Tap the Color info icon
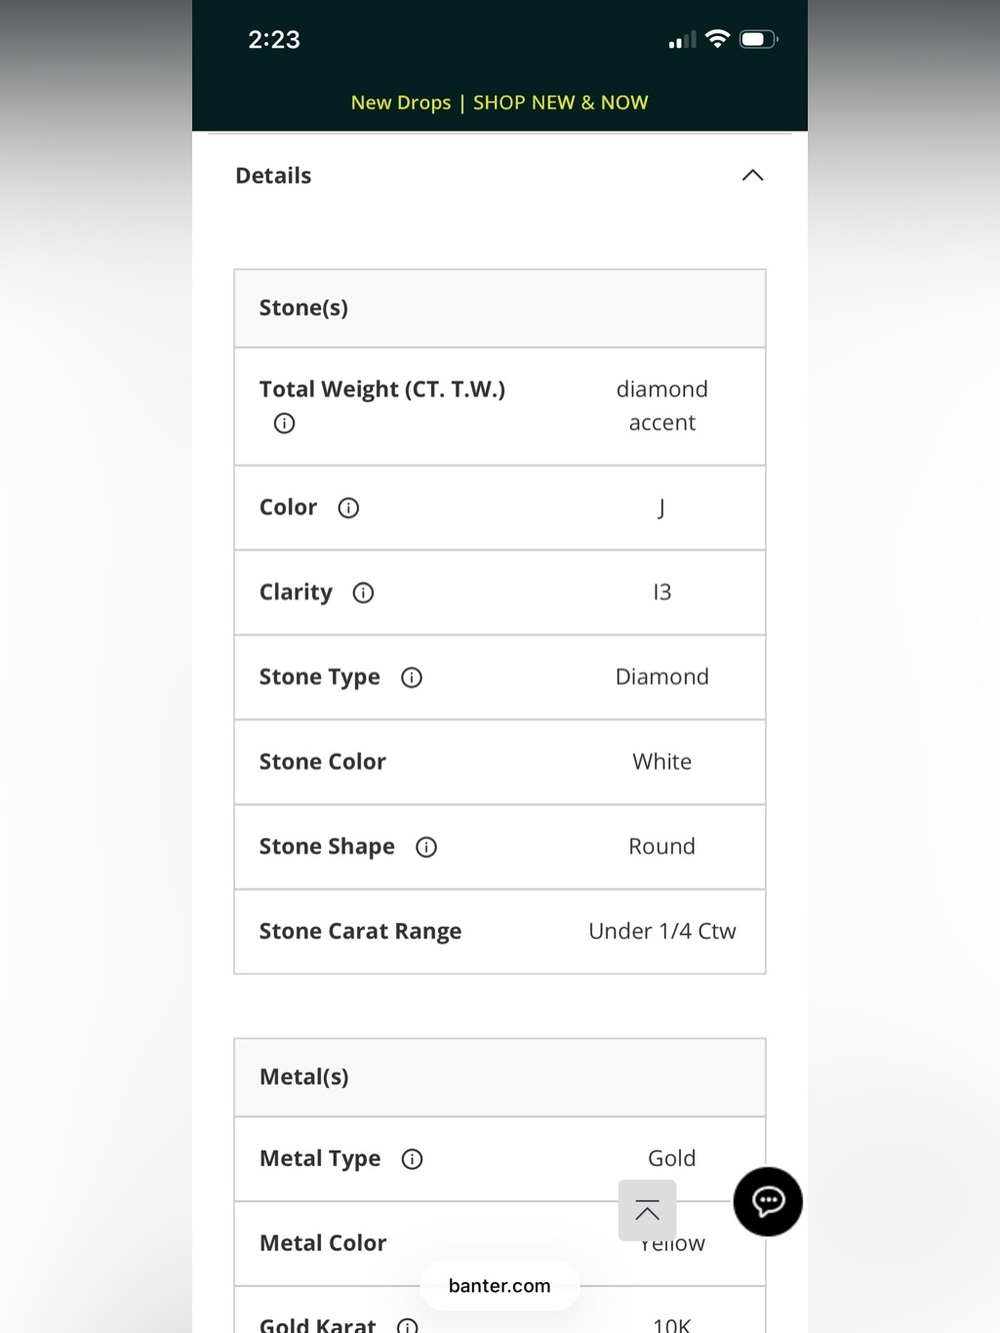 point(348,508)
